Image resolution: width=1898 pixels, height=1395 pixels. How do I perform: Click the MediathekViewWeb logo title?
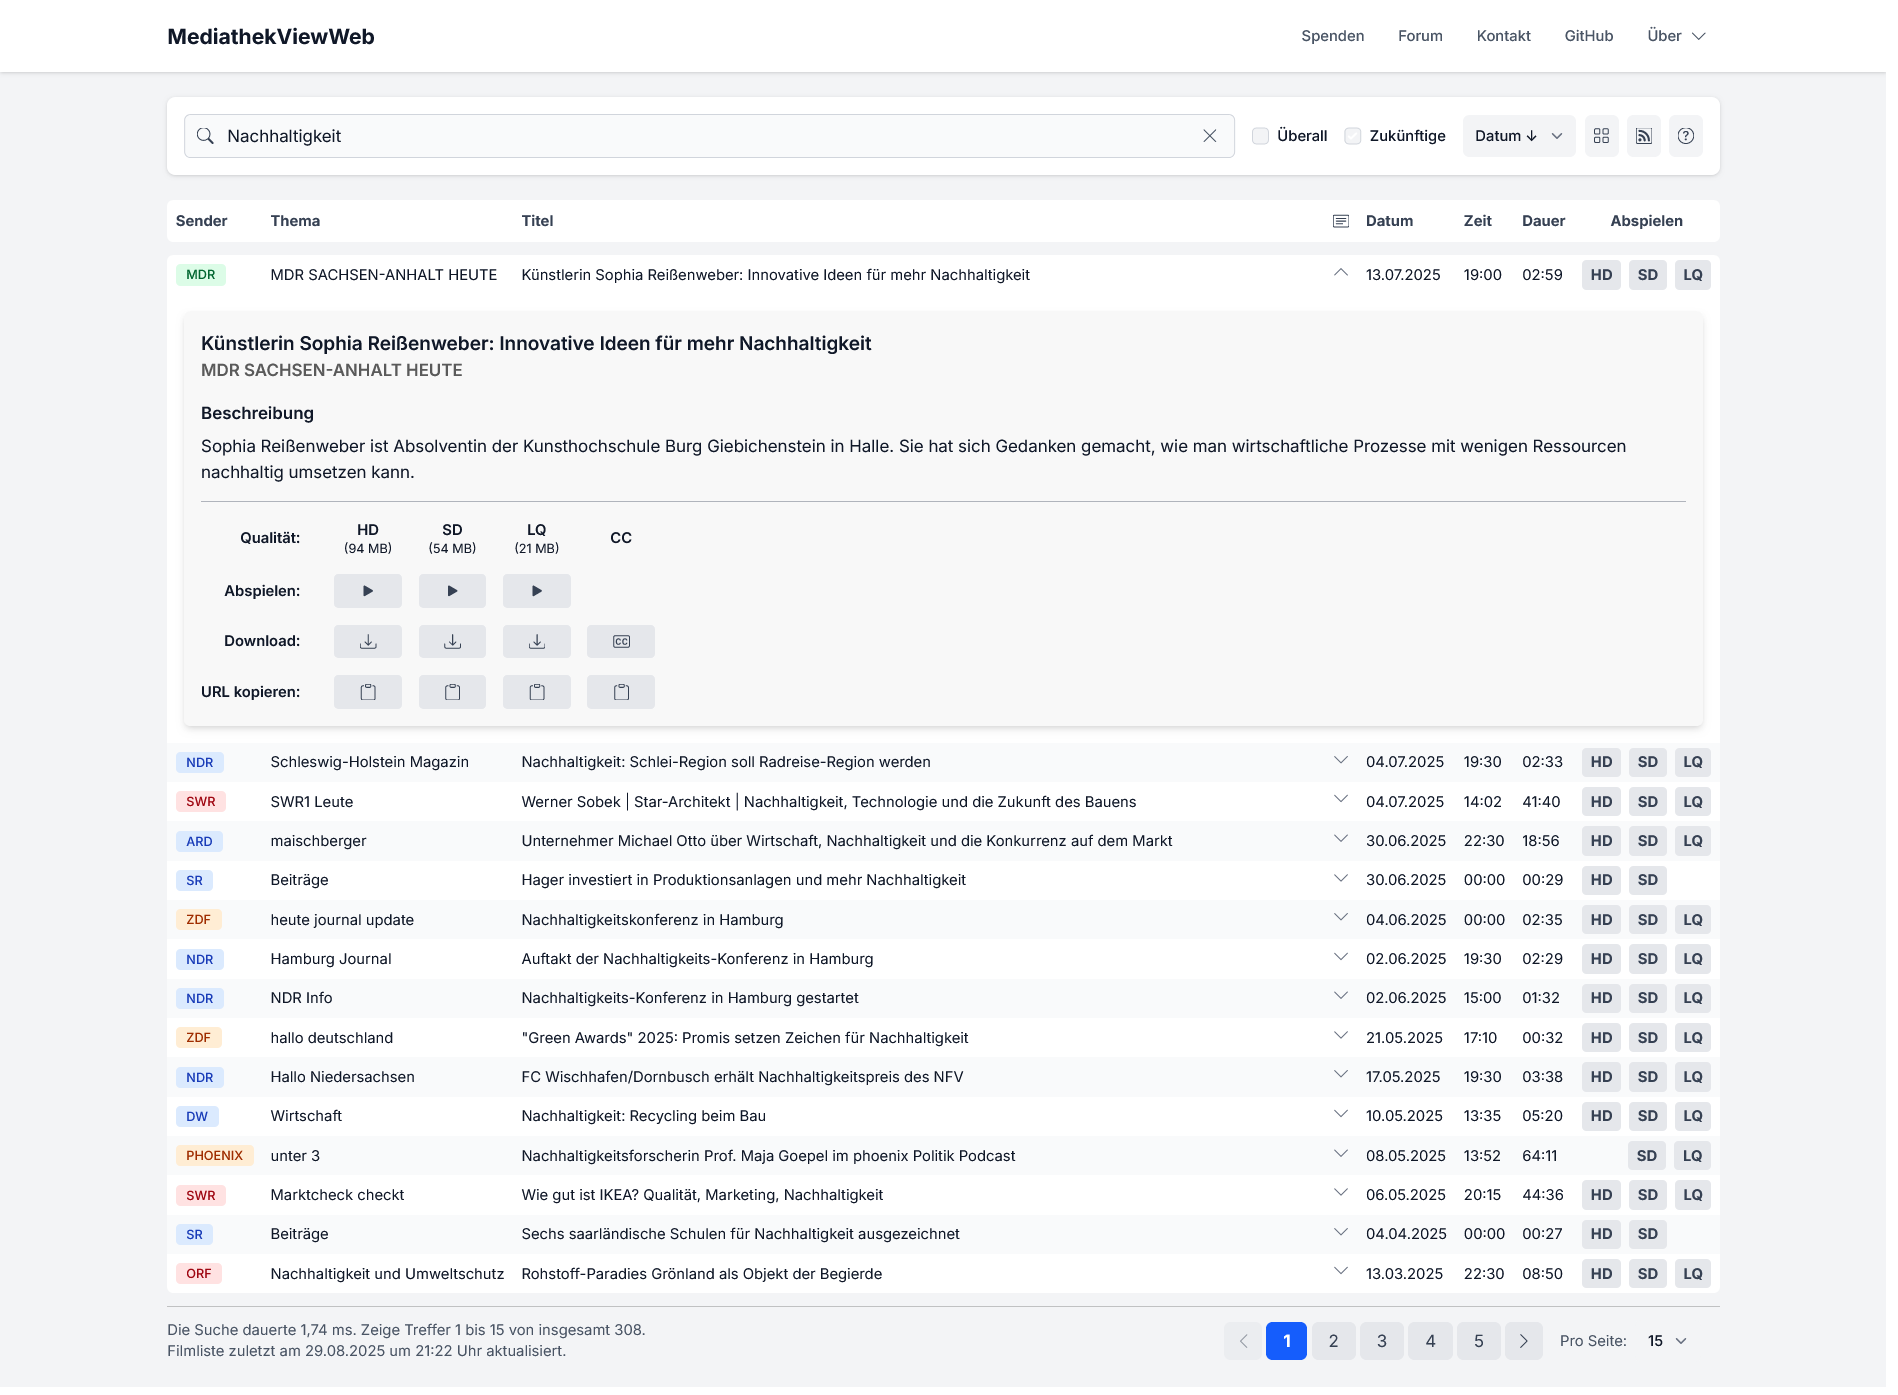(x=272, y=37)
